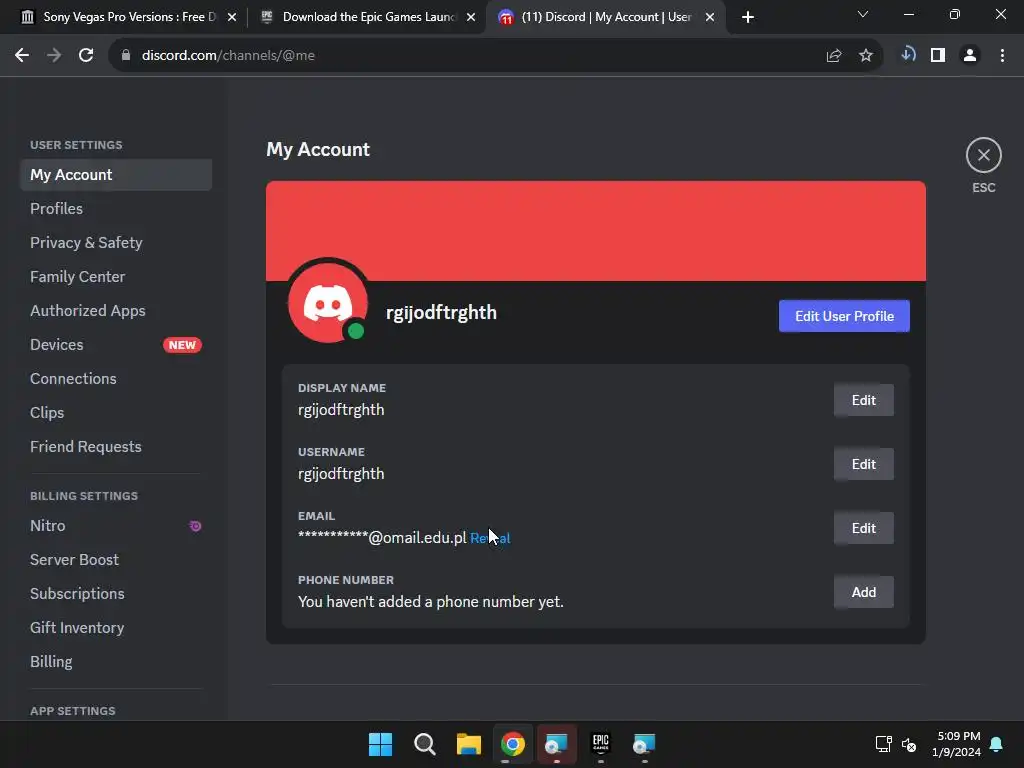This screenshot has height=768, width=1024.
Task: Open the Clips settings page
Action: click(x=116, y=412)
